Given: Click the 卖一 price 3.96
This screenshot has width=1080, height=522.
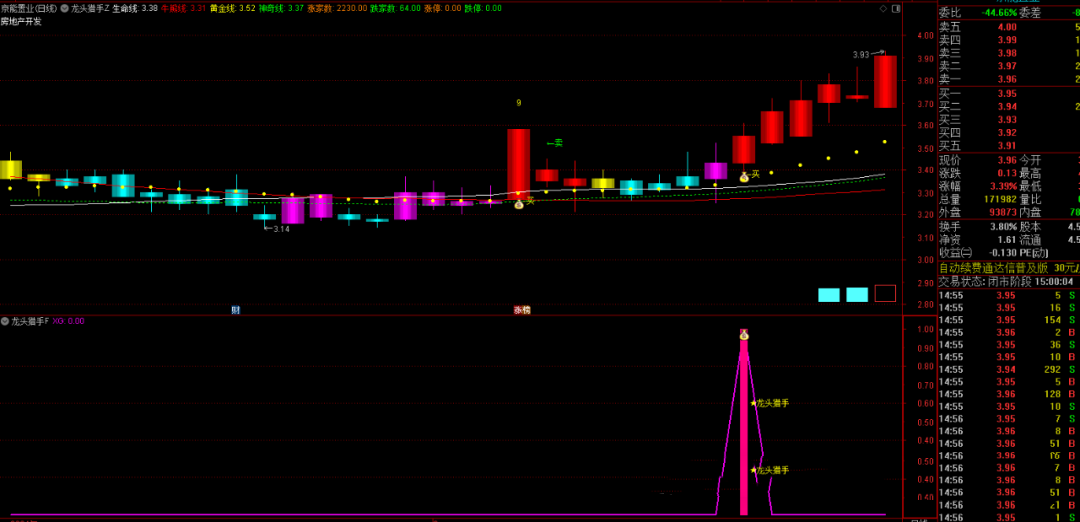Looking at the screenshot, I should pos(1007,79).
